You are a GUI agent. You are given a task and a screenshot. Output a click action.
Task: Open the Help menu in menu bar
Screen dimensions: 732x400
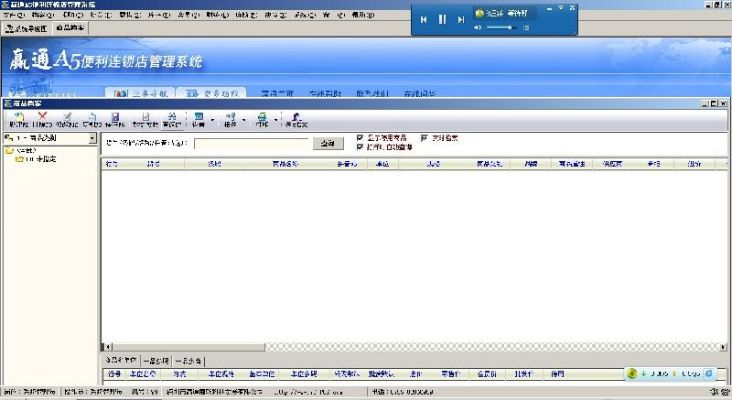point(363,15)
